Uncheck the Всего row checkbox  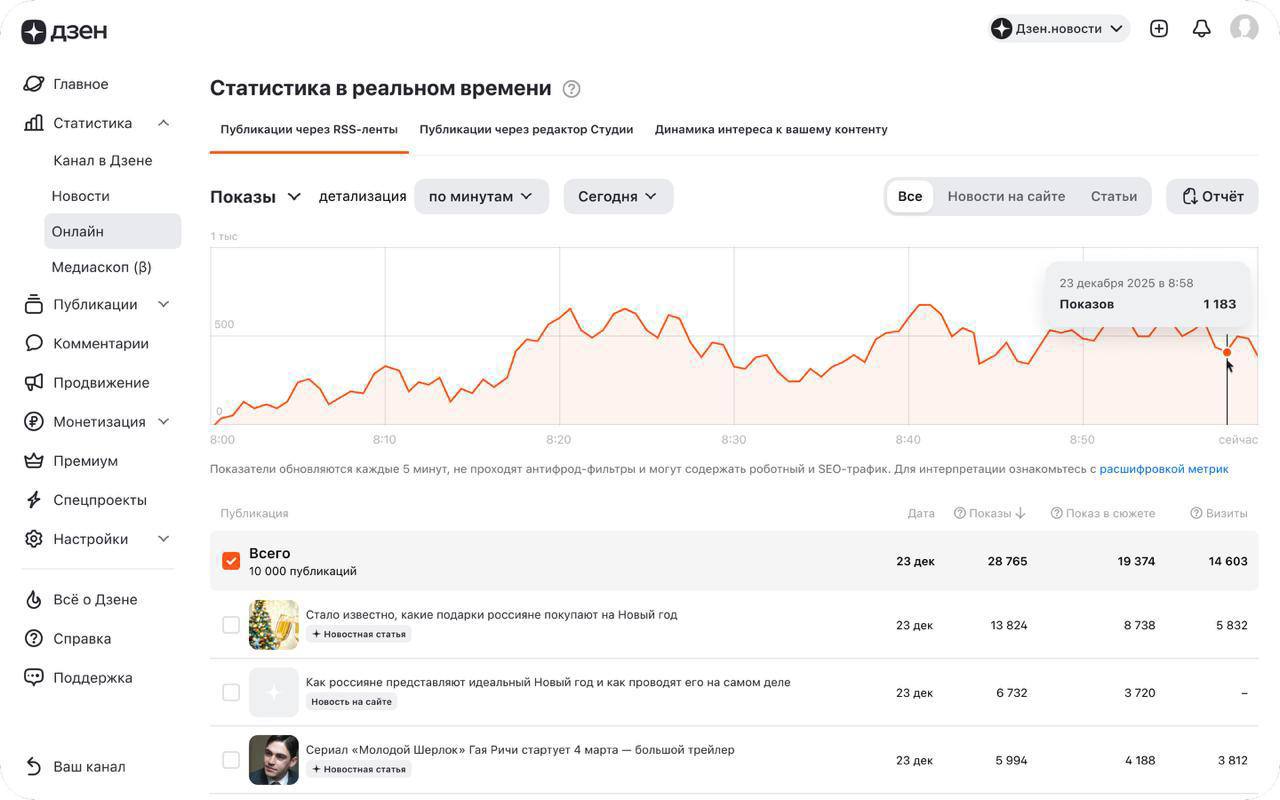[230, 559]
